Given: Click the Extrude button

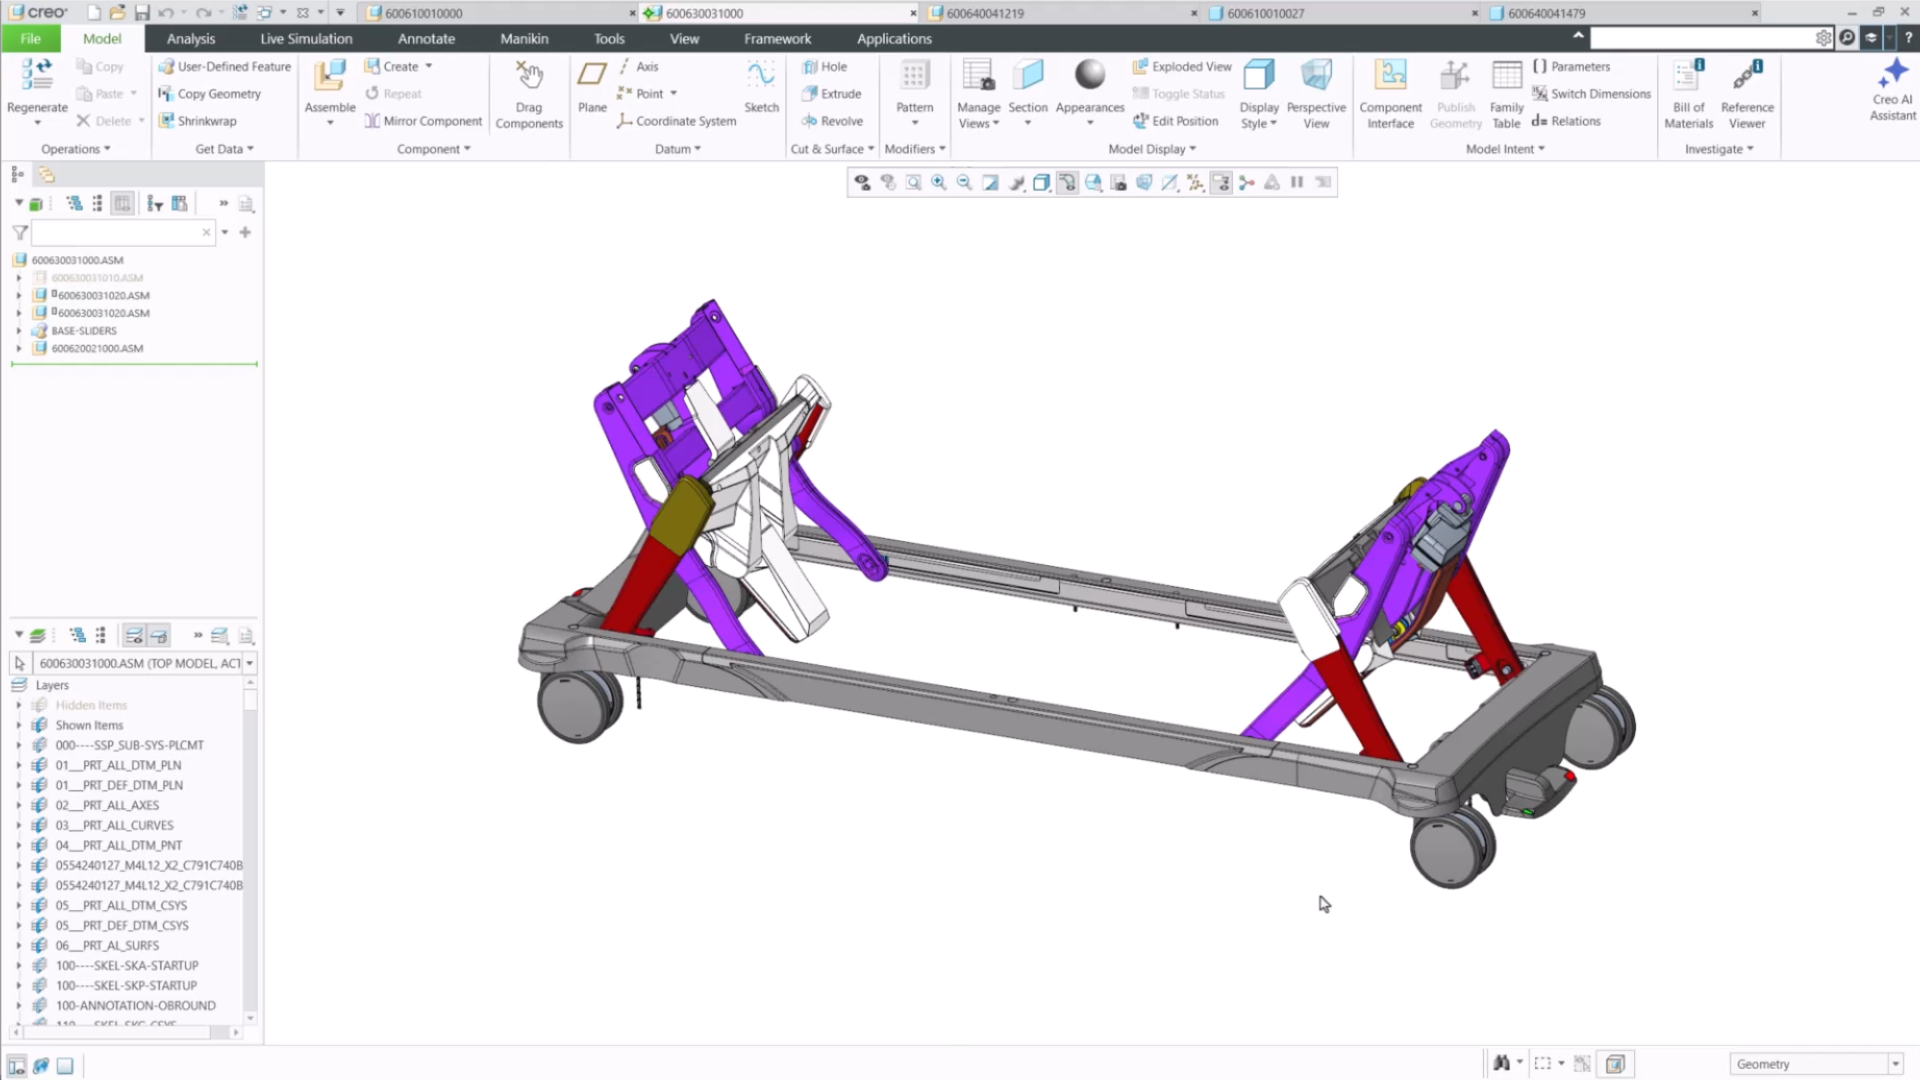Looking at the screenshot, I should tap(831, 93).
